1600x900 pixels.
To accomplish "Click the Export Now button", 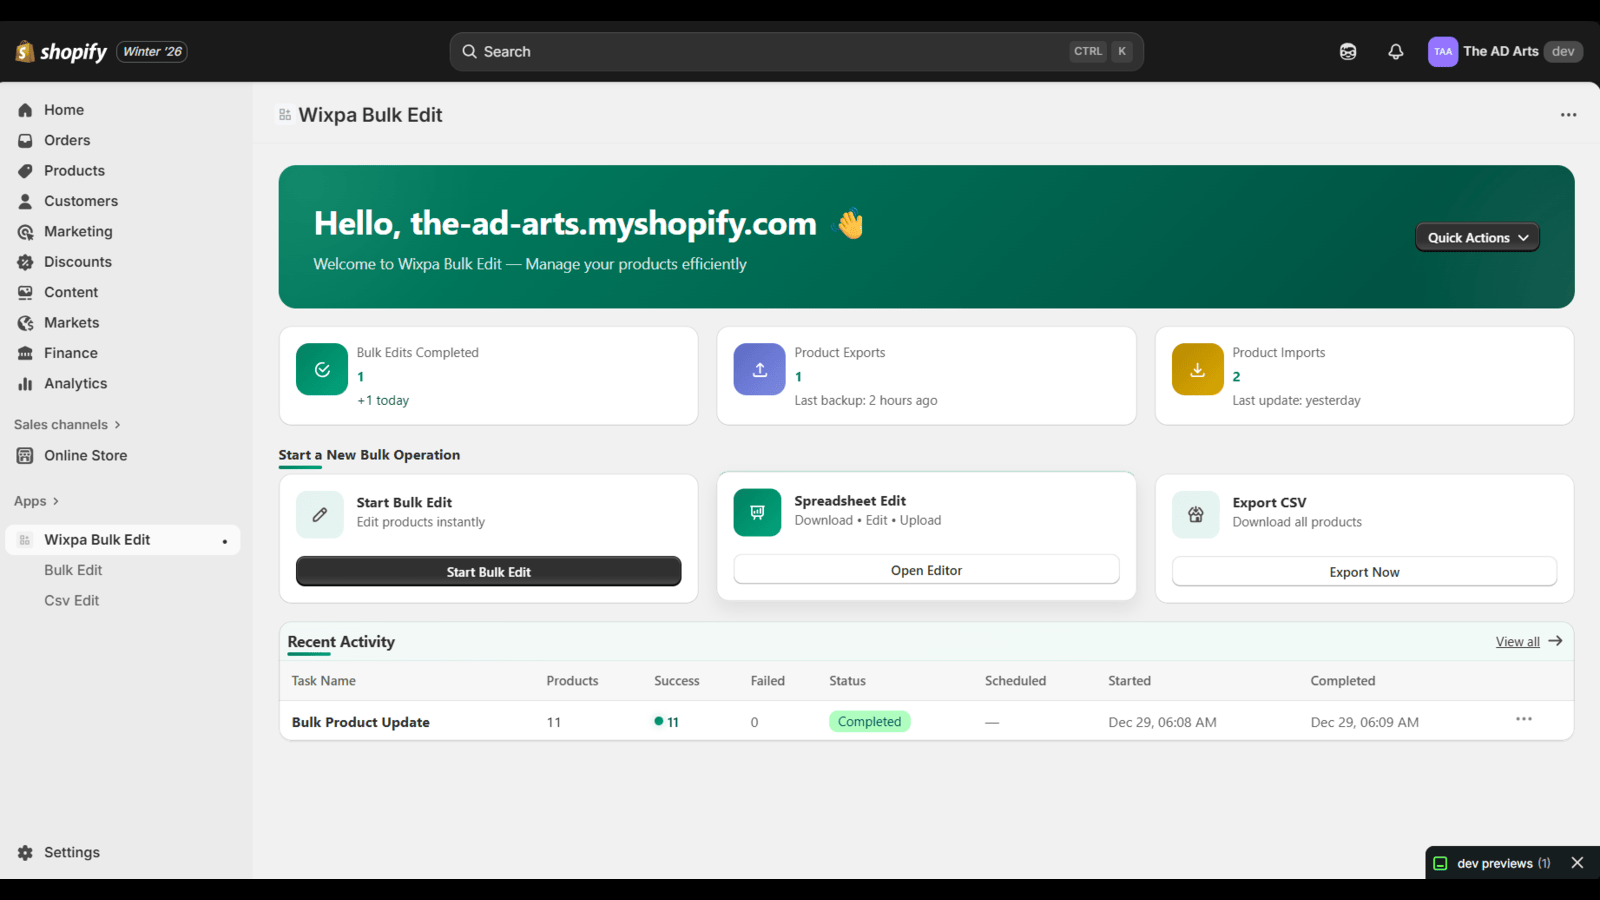I will tap(1365, 572).
